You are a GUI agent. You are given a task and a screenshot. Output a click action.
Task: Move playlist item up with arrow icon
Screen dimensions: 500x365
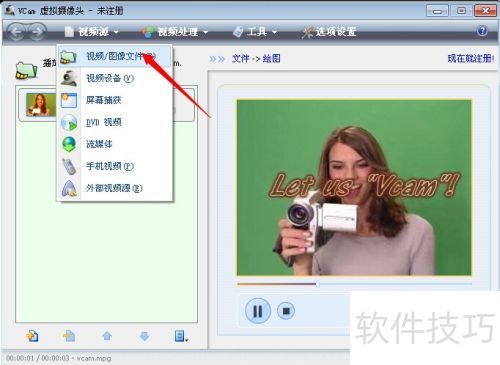pos(107,336)
